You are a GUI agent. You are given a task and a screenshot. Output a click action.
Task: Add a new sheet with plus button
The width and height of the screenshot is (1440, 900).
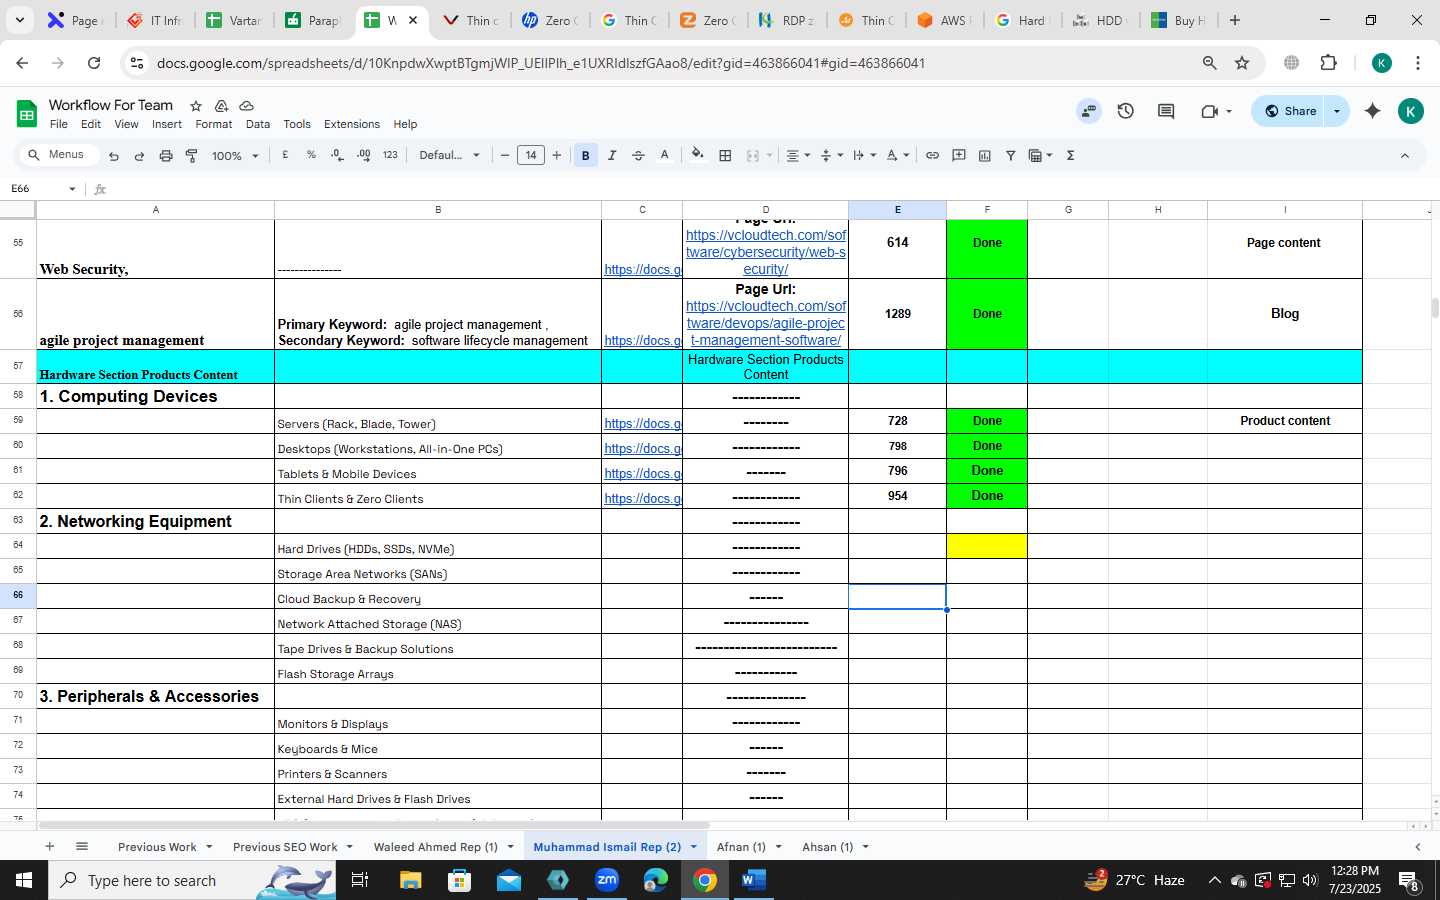coord(49,846)
